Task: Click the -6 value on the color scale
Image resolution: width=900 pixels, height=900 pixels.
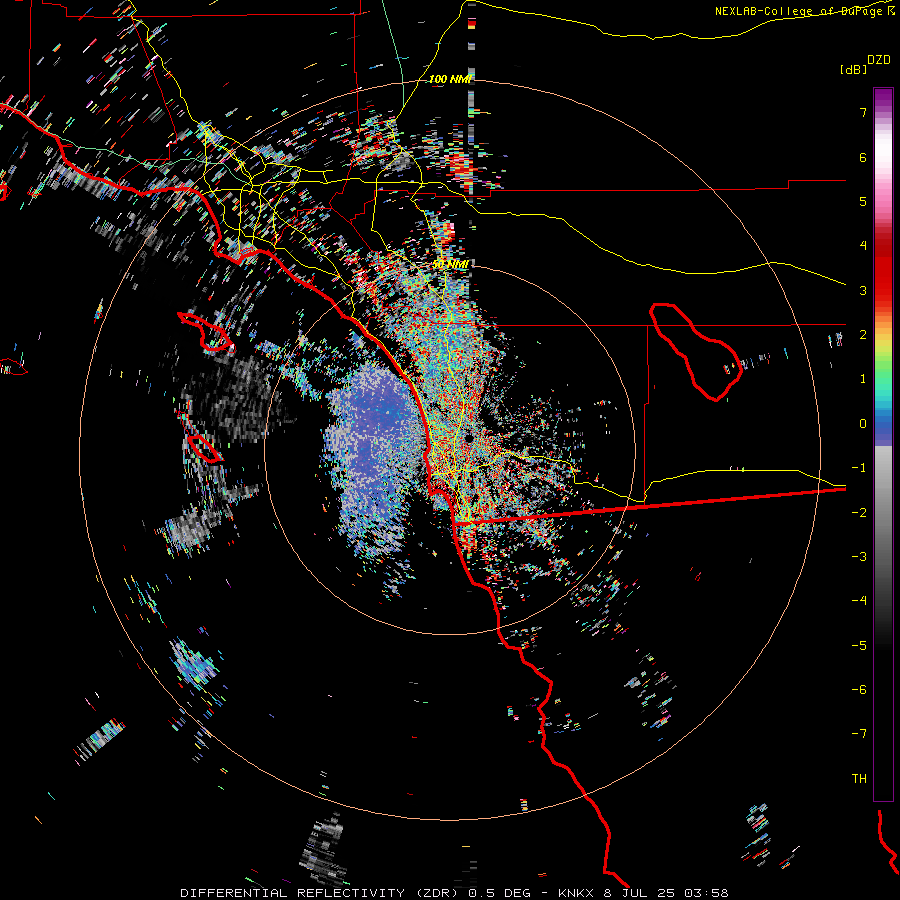Action: (x=859, y=690)
